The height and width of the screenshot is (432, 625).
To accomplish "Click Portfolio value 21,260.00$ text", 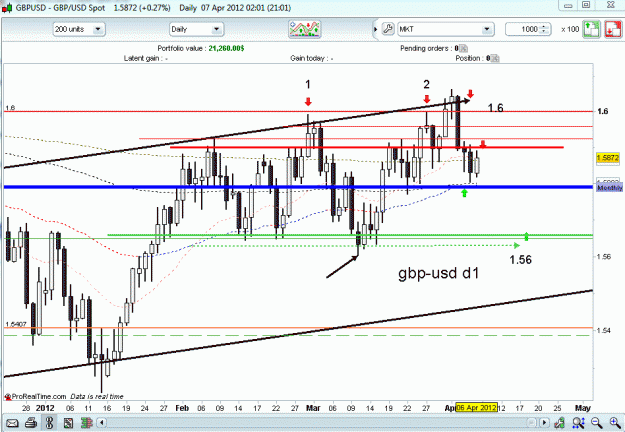I will 200,48.
